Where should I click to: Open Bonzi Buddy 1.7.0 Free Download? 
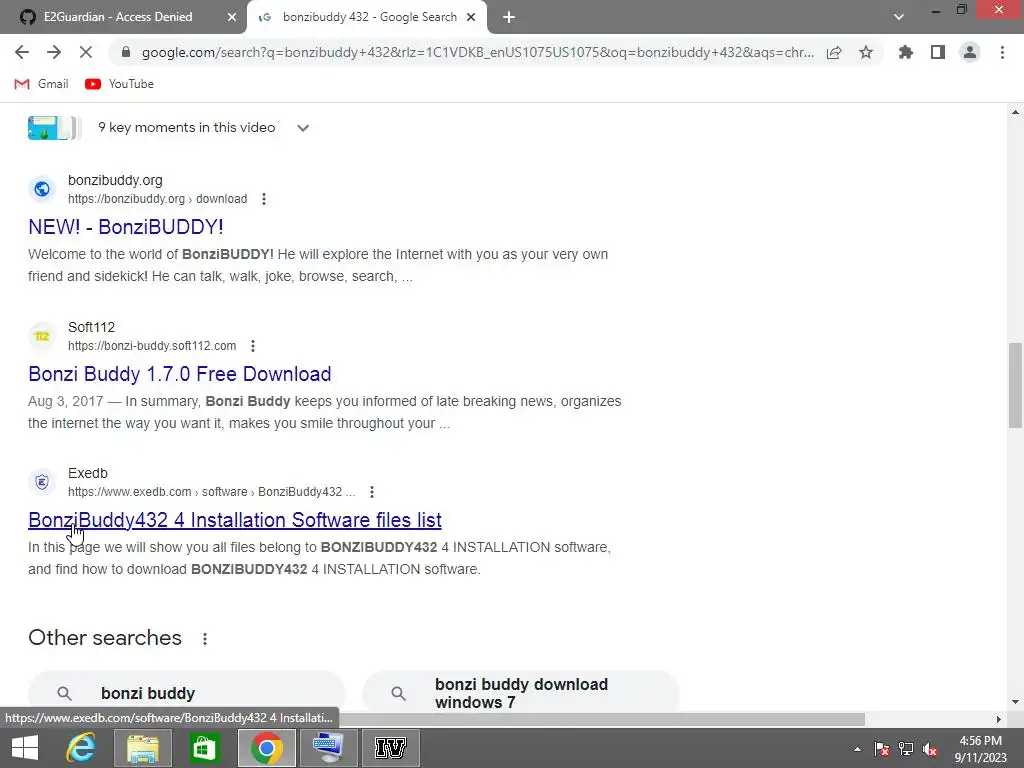180,374
